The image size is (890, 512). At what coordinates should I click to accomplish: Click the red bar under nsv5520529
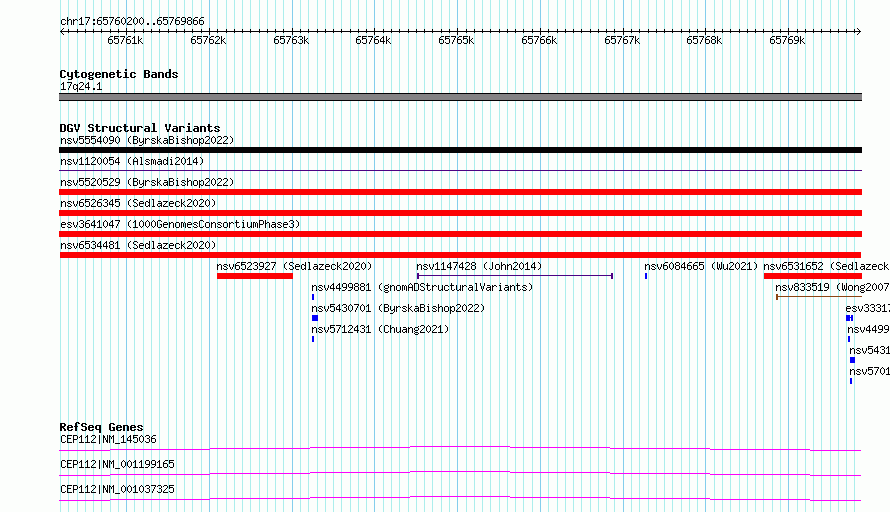(460, 192)
